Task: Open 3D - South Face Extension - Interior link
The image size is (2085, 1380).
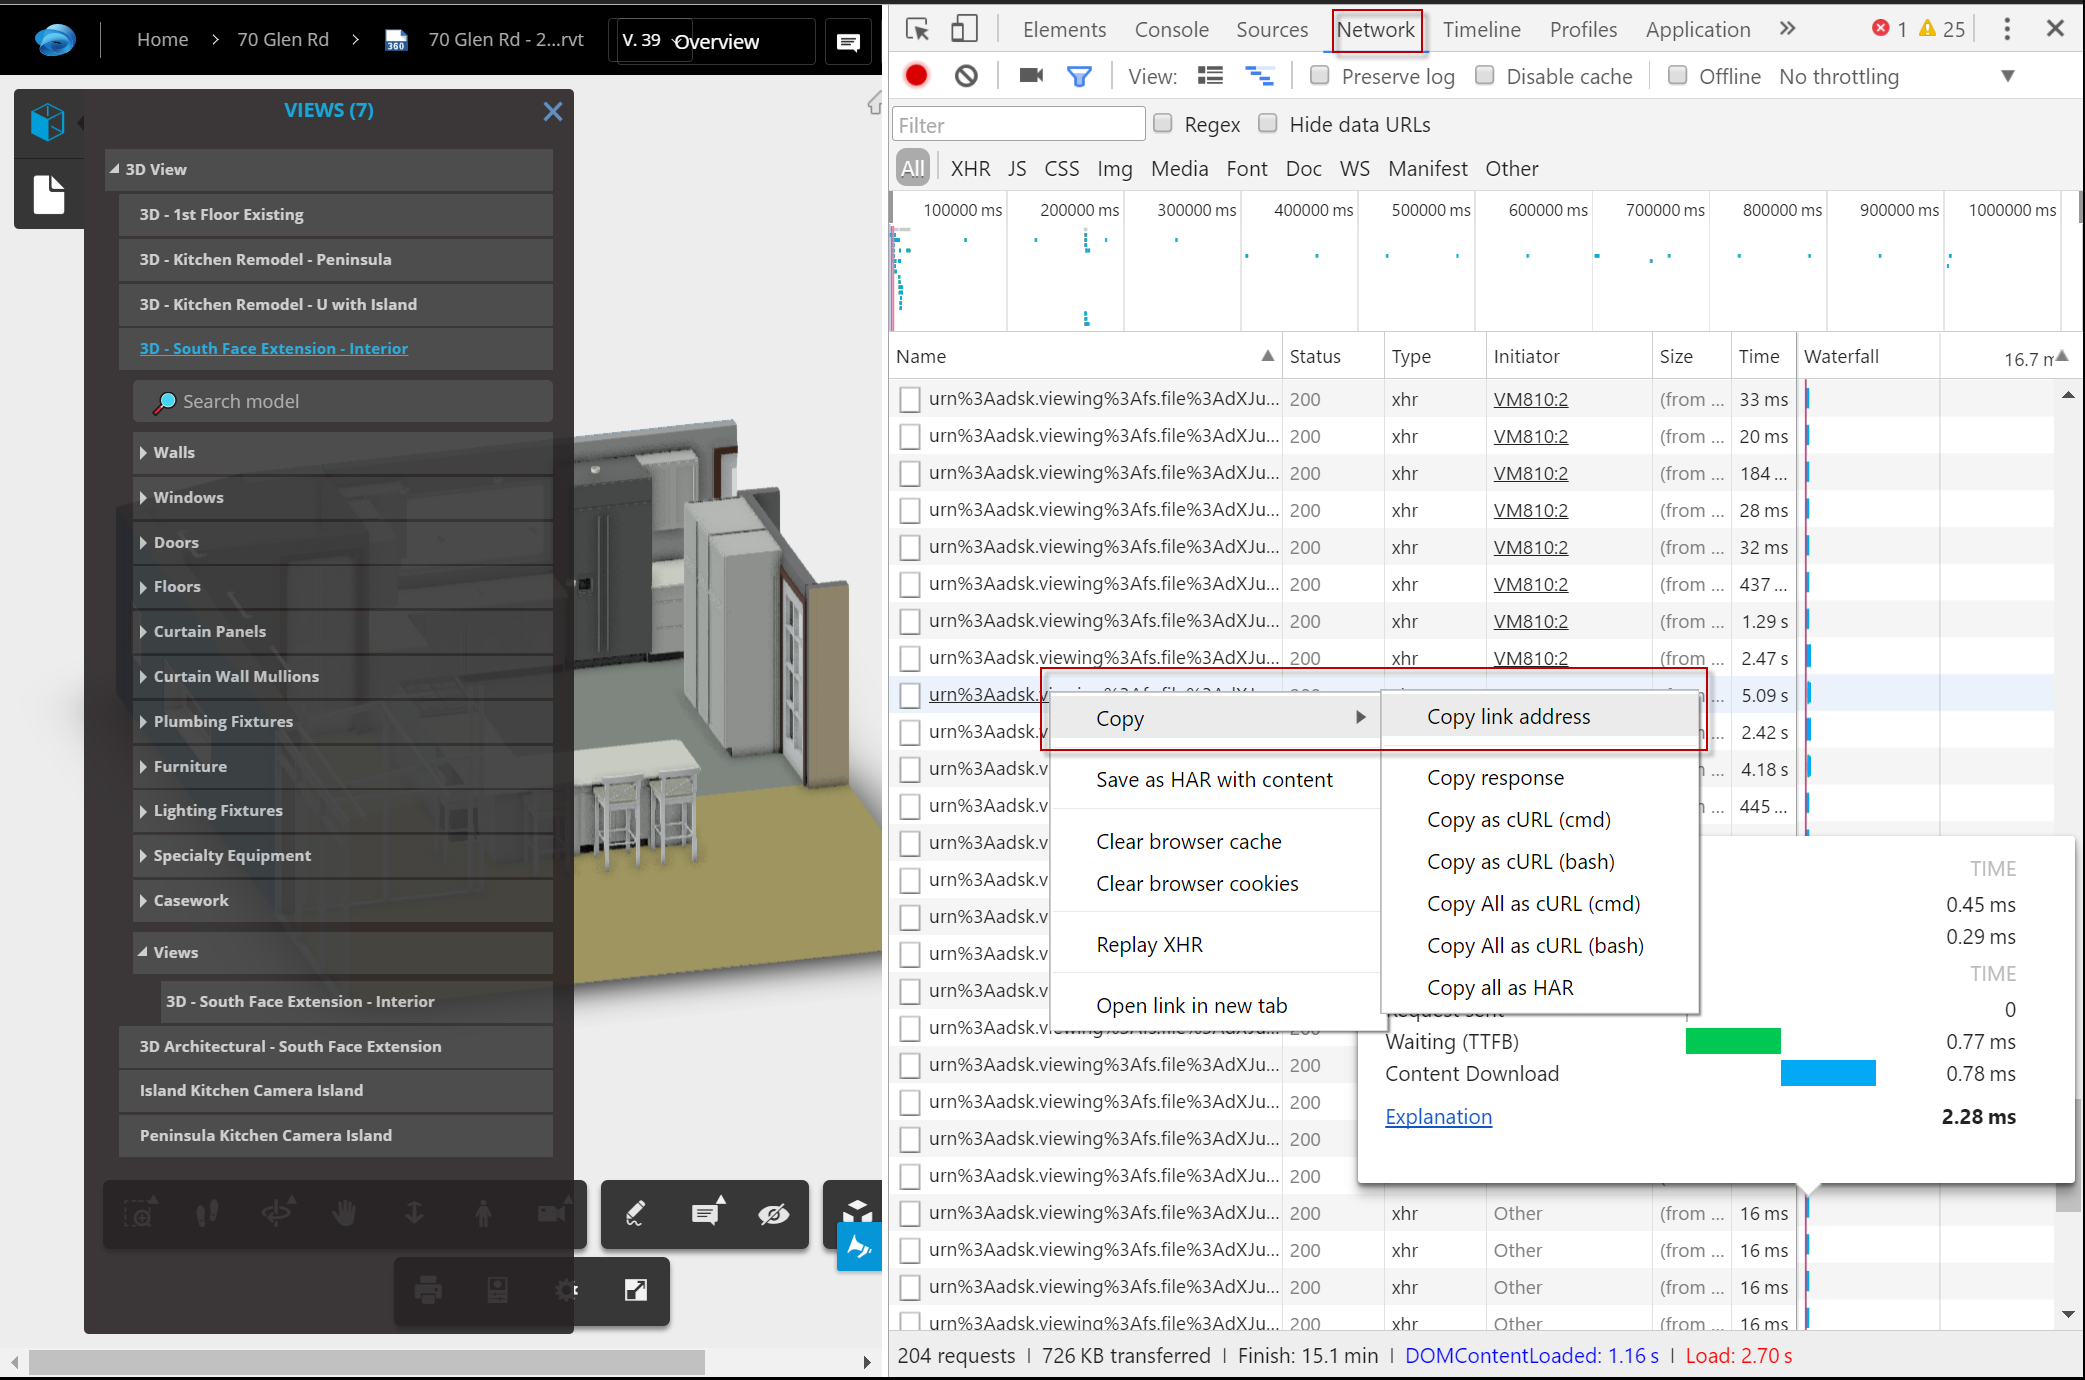Action: (x=273, y=348)
